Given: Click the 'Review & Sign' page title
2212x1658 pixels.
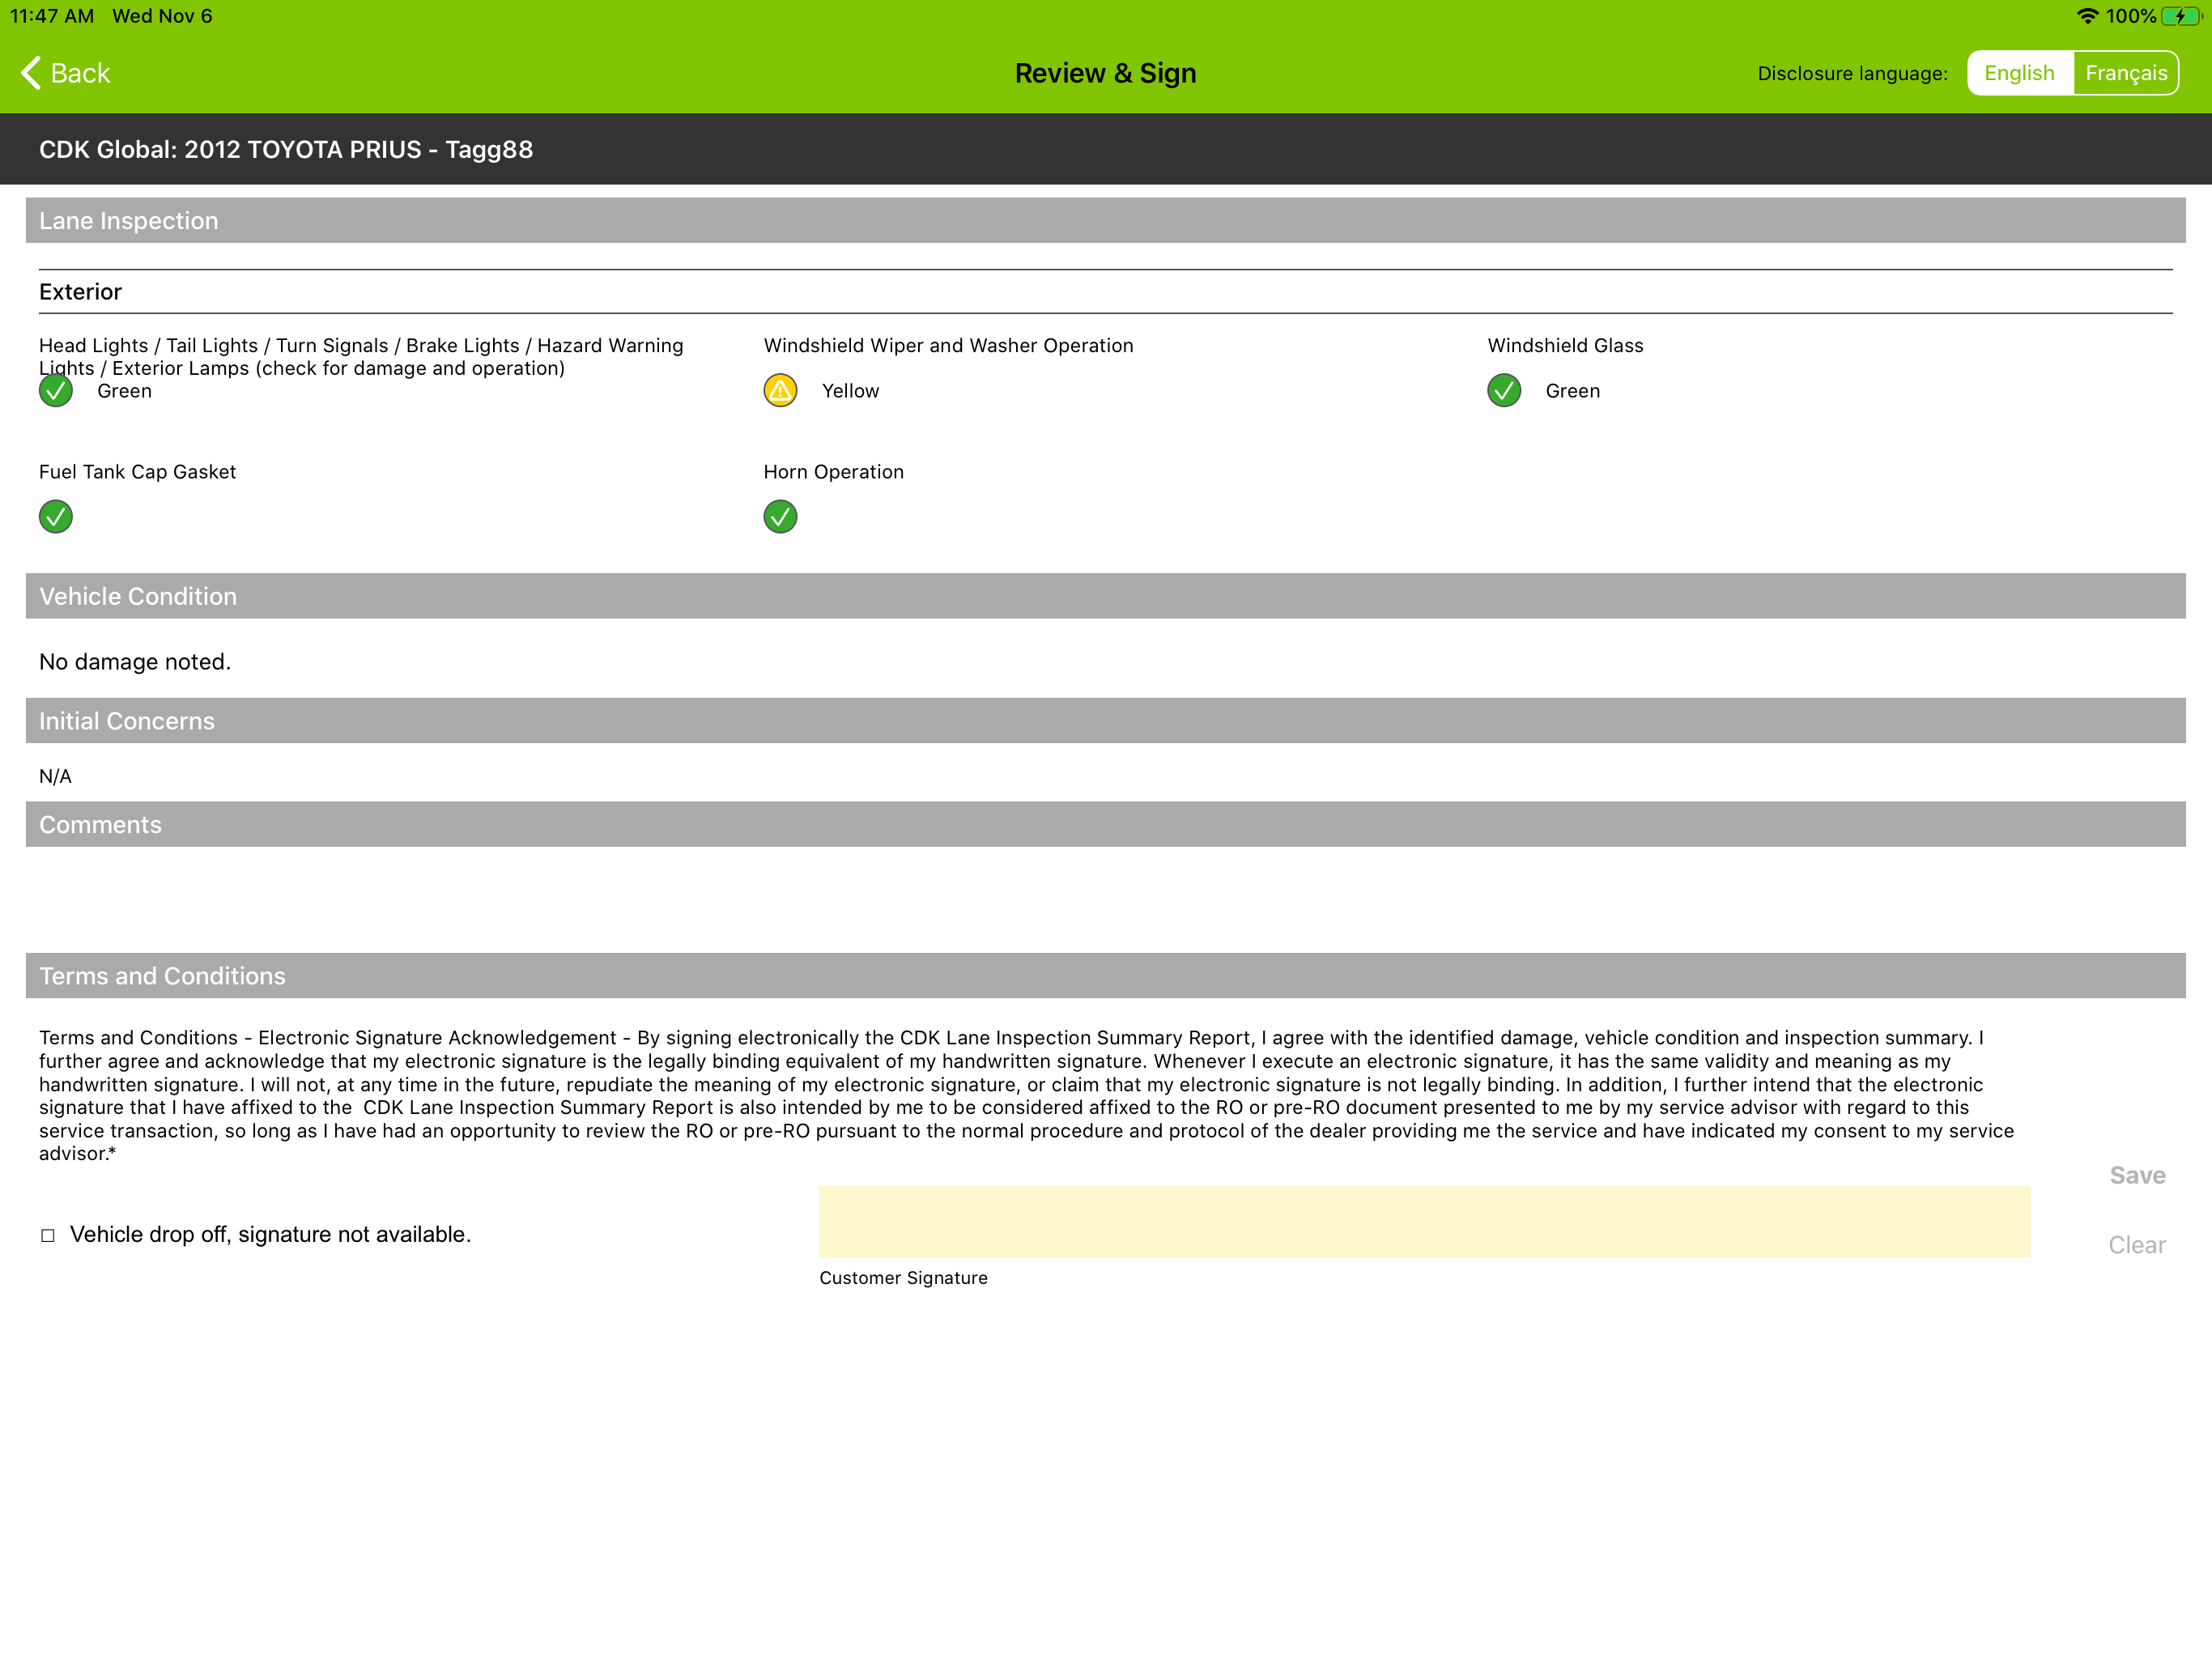Looking at the screenshot, I should click(1105, 73).
